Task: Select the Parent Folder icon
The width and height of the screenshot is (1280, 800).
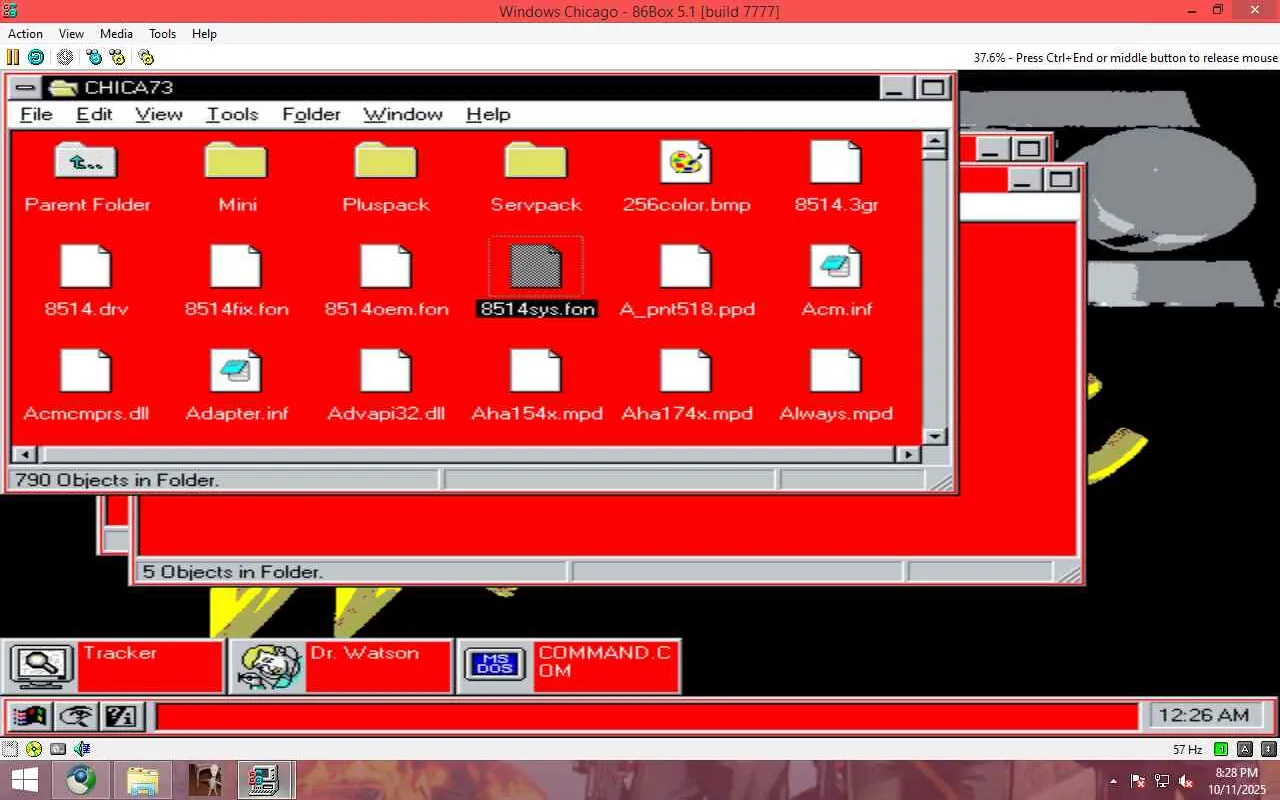Action: [86, 161]
